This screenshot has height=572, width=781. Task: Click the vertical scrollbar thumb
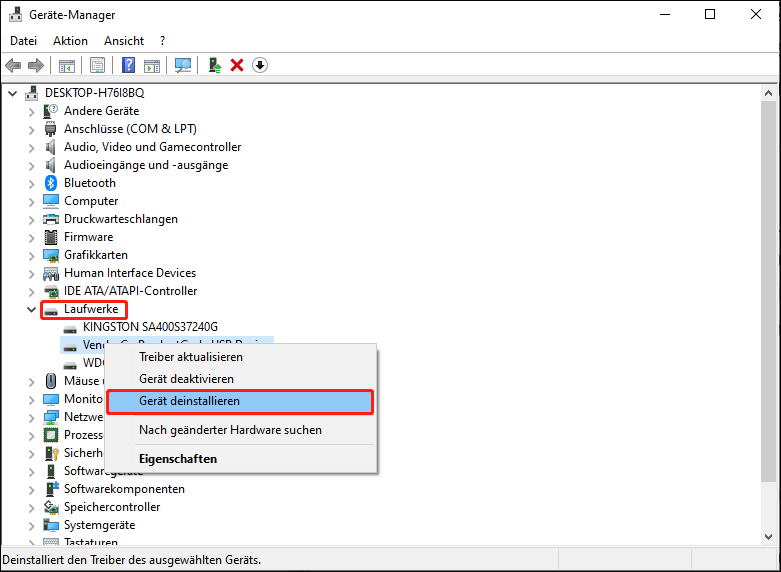768,290
